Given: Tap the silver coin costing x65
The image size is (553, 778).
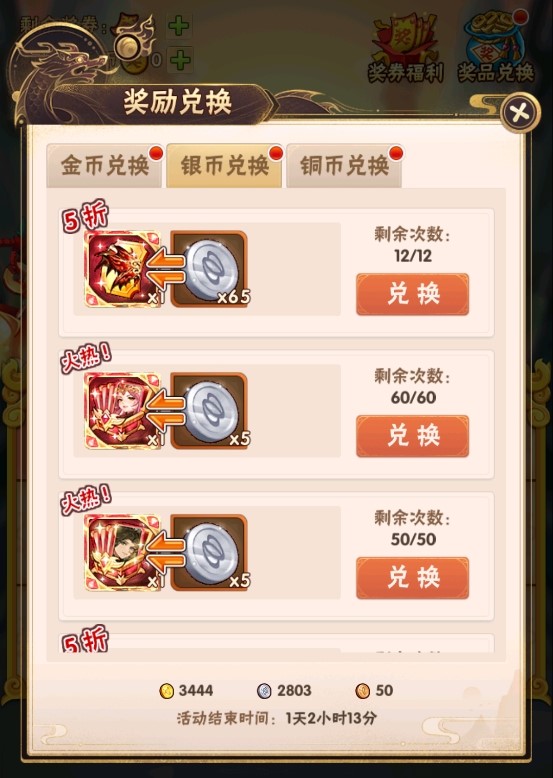Looking at the screenshot, I should coord(209,269).
